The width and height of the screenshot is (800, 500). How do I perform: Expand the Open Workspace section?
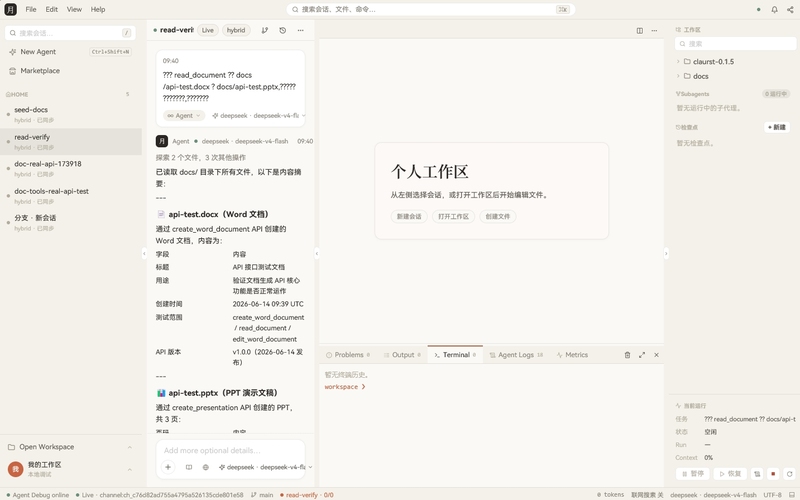click(x=70, y=447)
